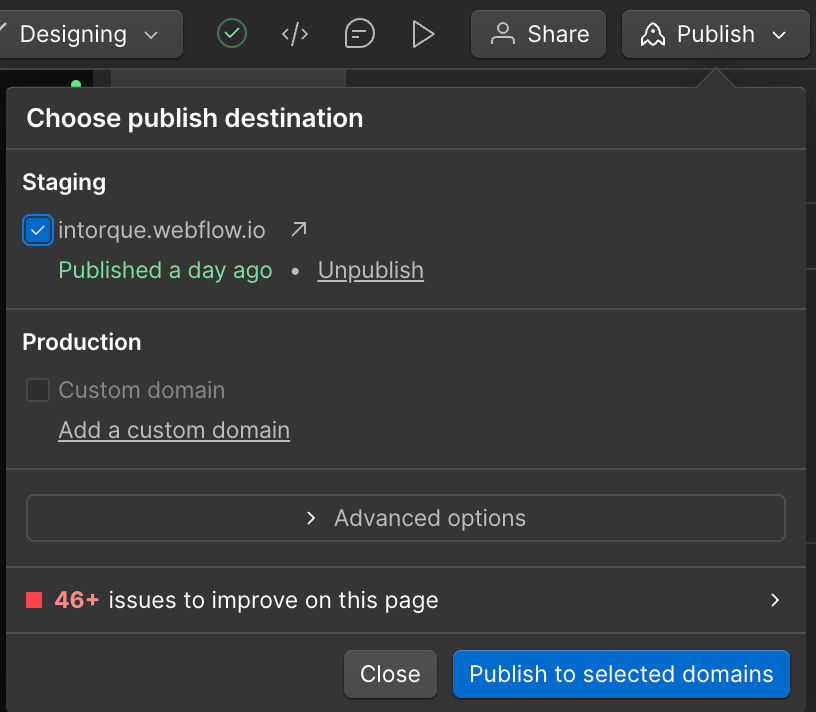
Task: Open staging site external link arrow
Action: click(299, 229)
